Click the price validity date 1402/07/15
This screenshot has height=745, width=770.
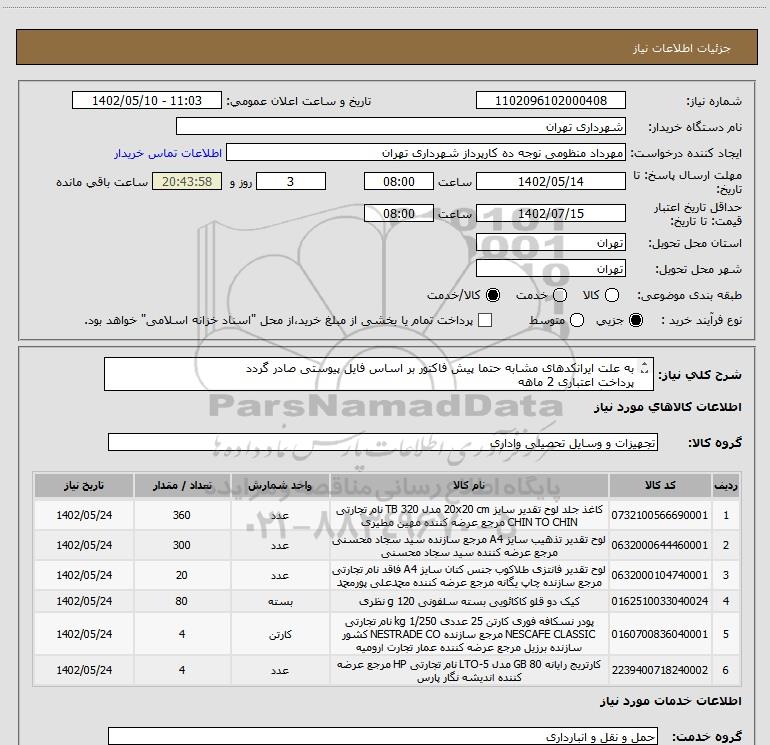pyautogui.click(x=550, y=213)
